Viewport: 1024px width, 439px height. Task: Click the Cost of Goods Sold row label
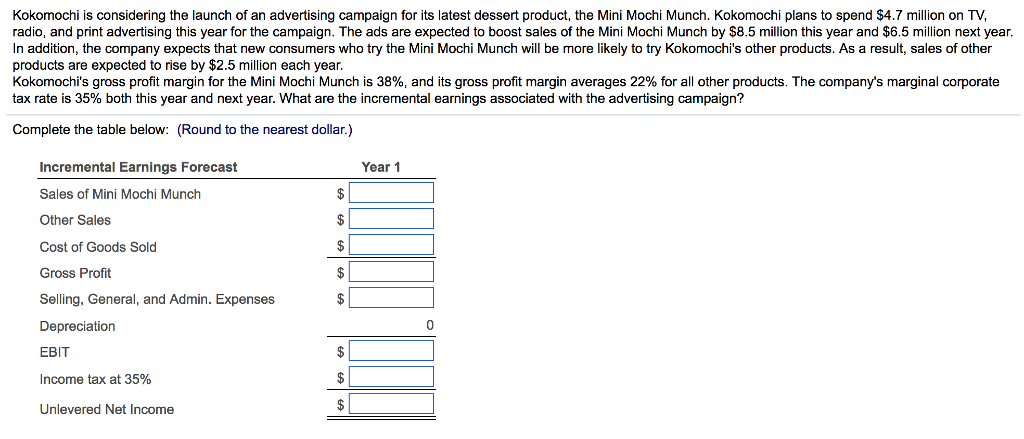click(98, 247)
